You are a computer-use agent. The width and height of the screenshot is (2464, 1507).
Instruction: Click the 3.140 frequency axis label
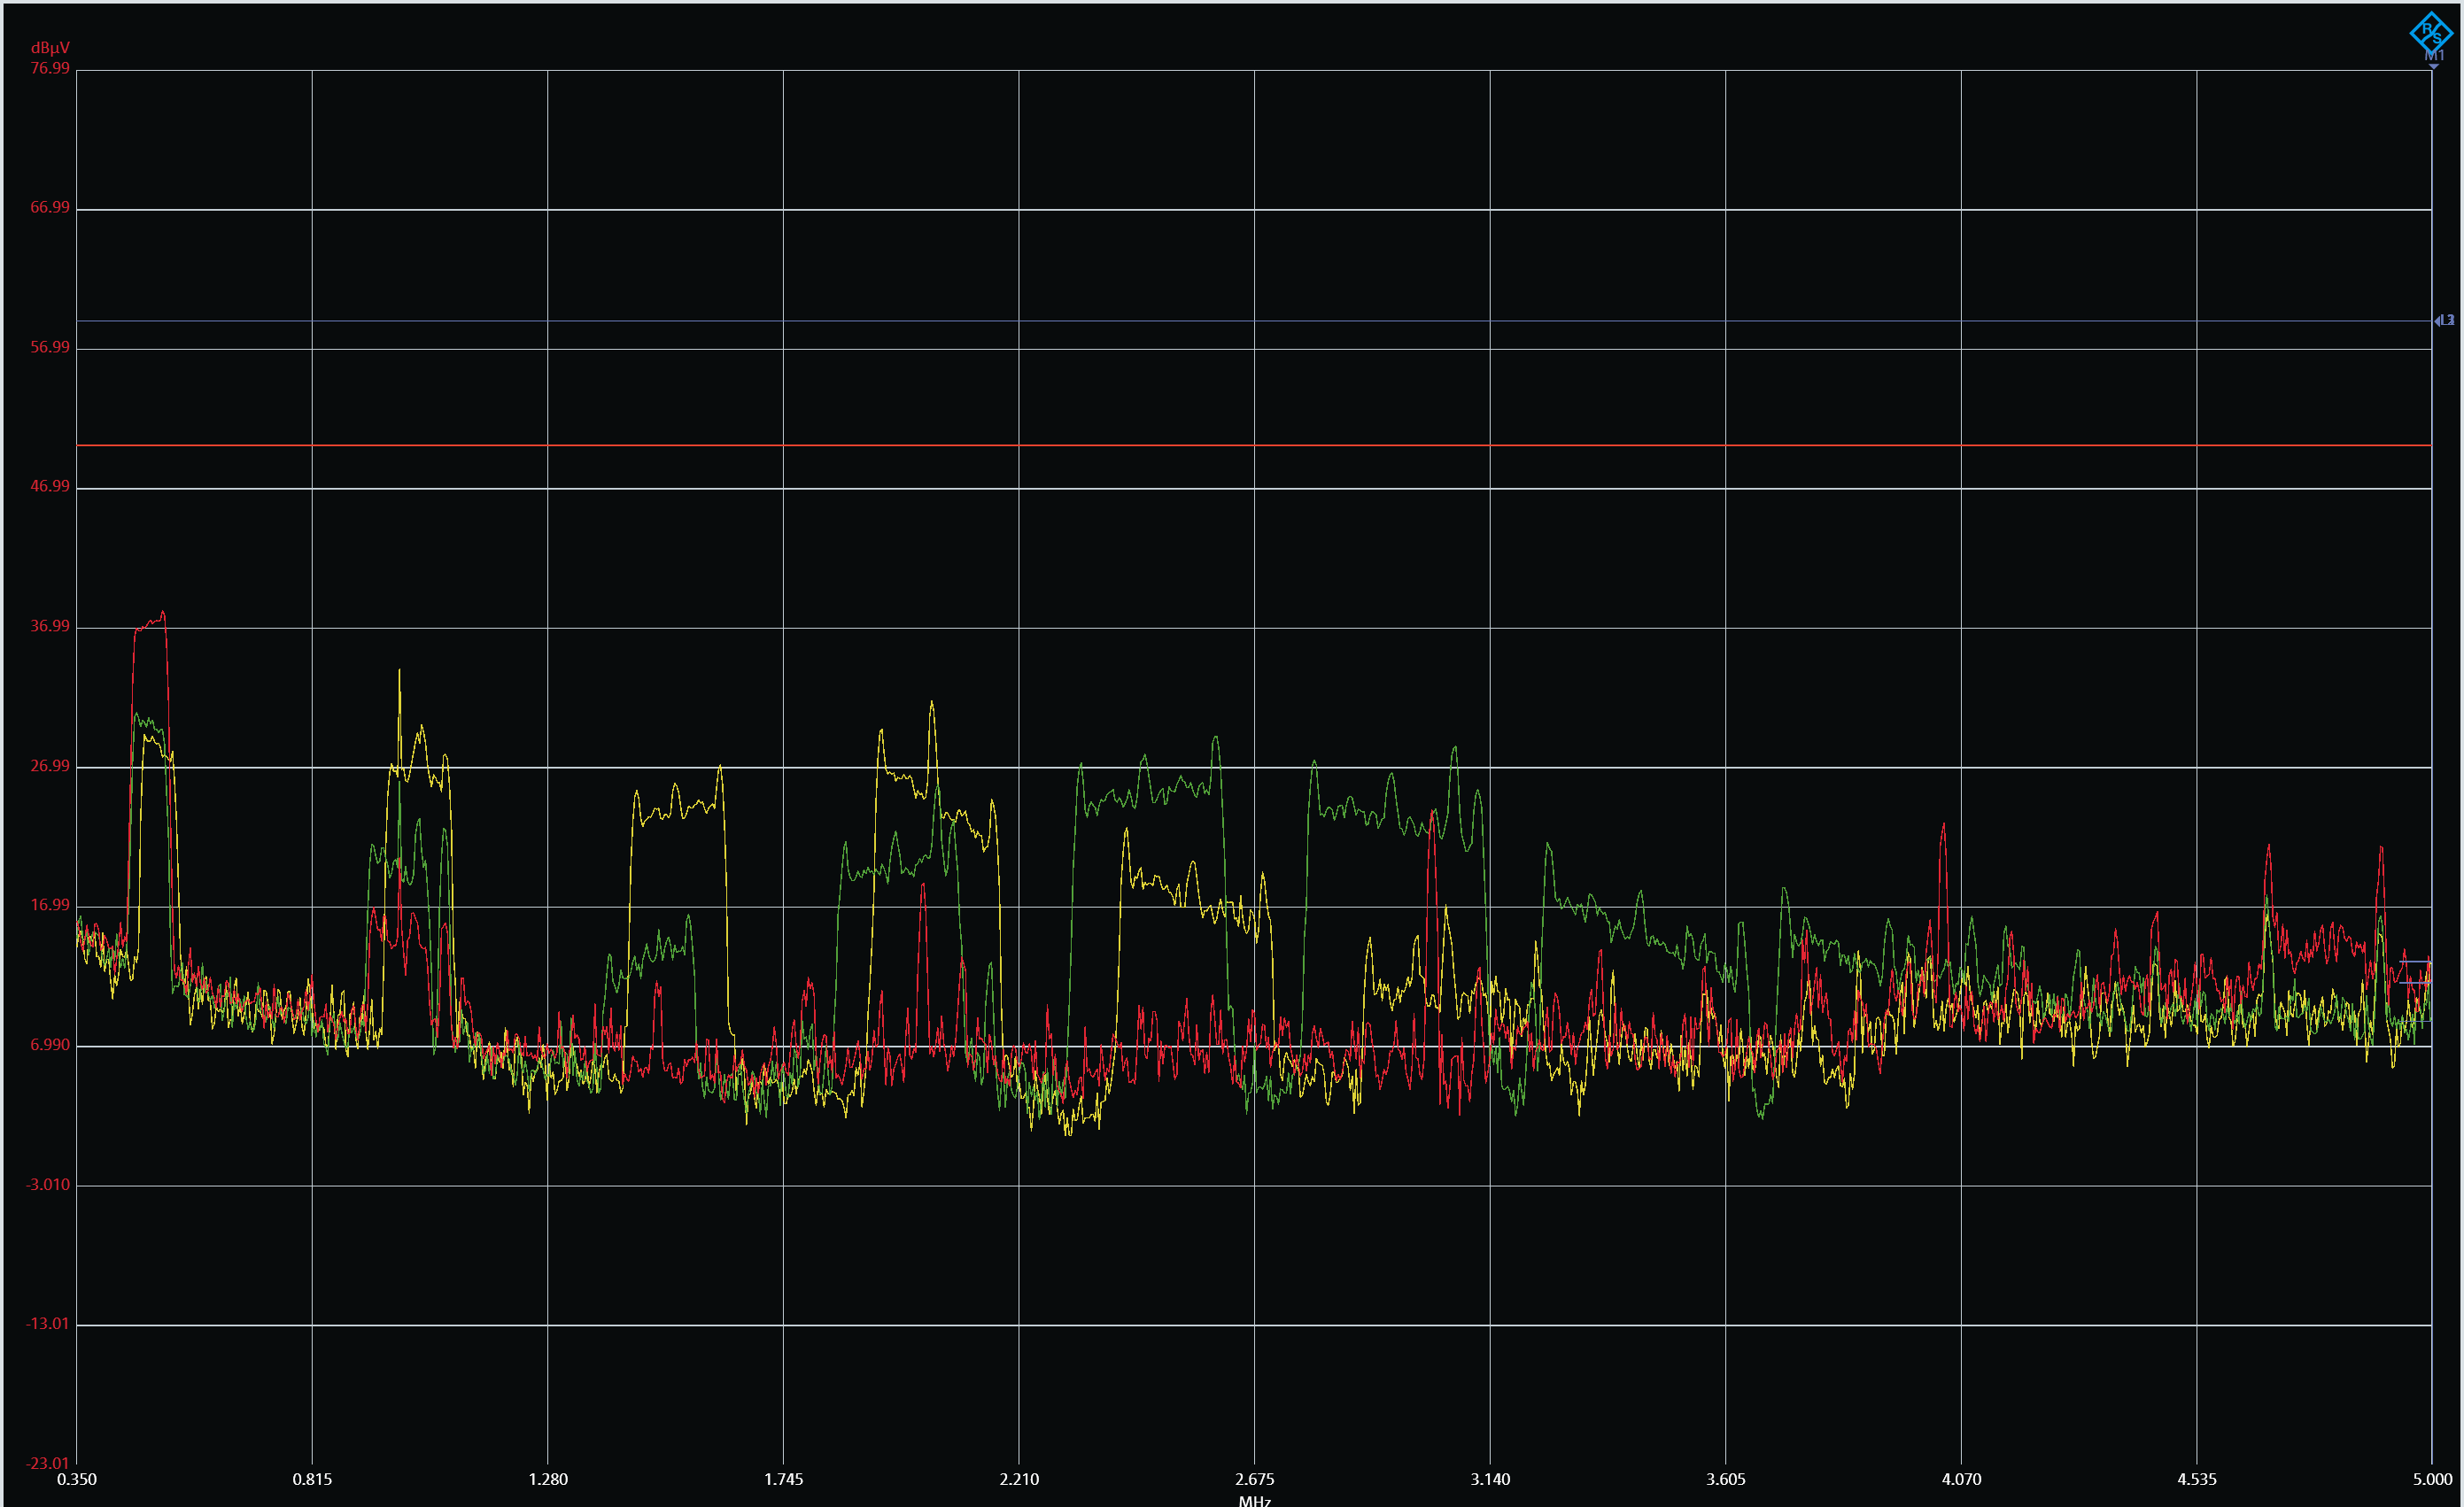[x=1490, y=1479]
